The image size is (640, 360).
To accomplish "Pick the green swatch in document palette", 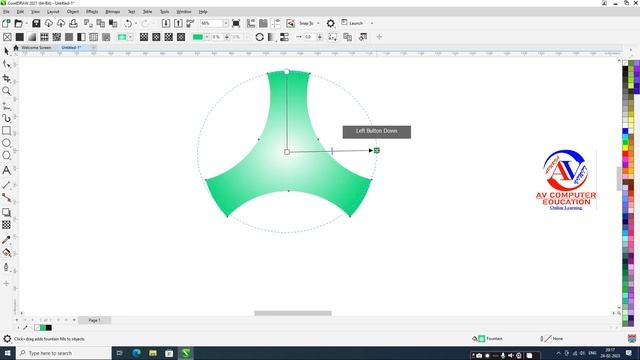I will pos(43,328).
